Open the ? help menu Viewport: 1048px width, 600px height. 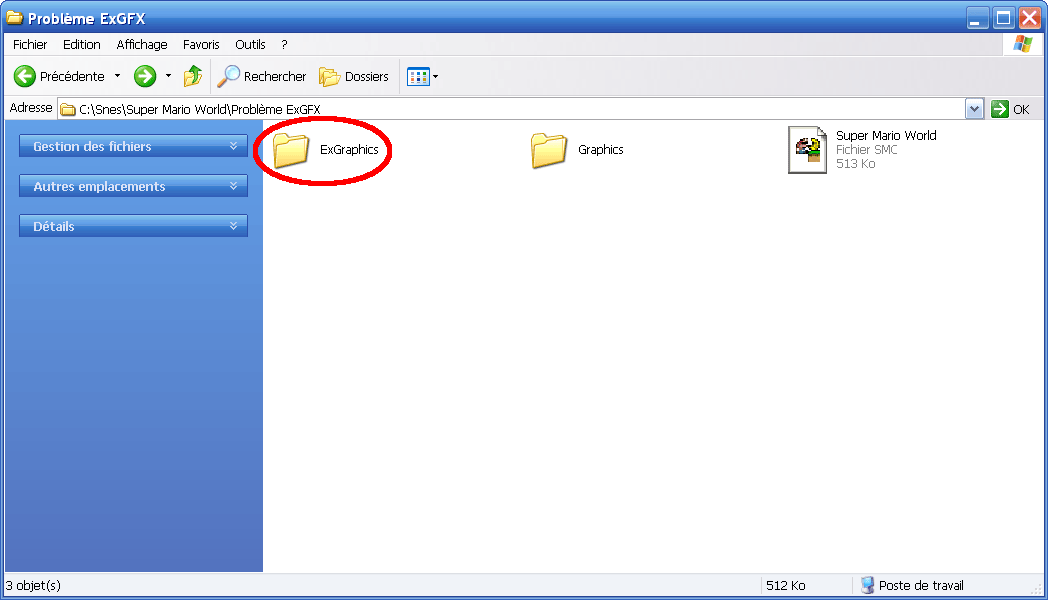(284, 45)
